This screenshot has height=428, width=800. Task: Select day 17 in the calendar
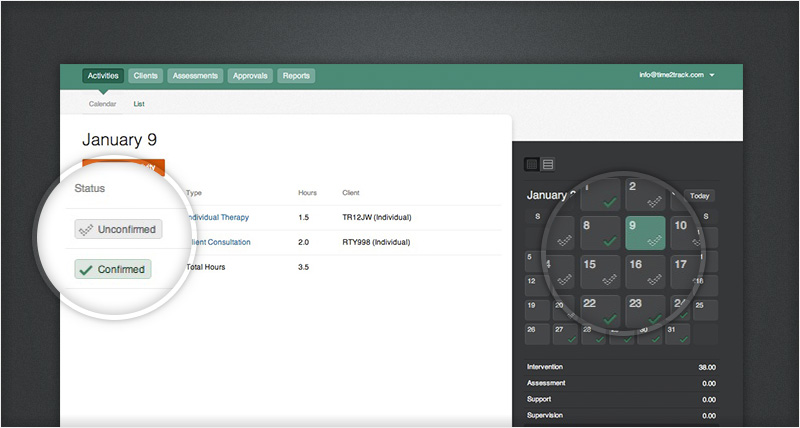tap(685, 272)
